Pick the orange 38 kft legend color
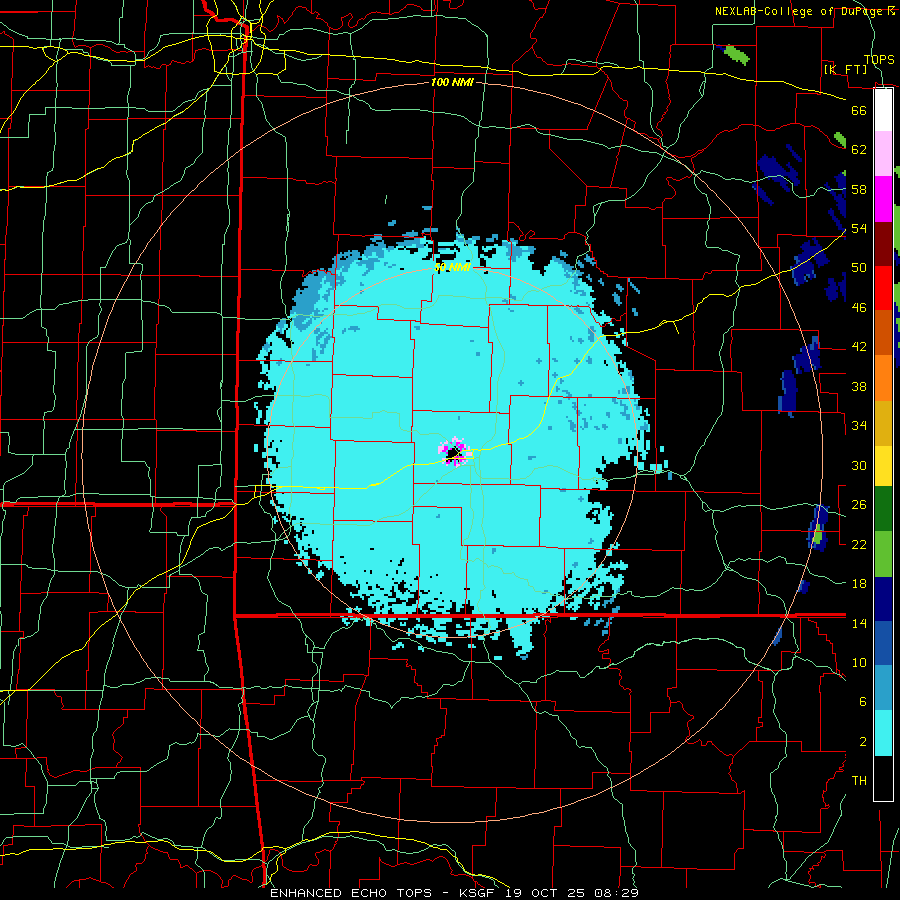 pyautogui.click(x=883, y=378)
